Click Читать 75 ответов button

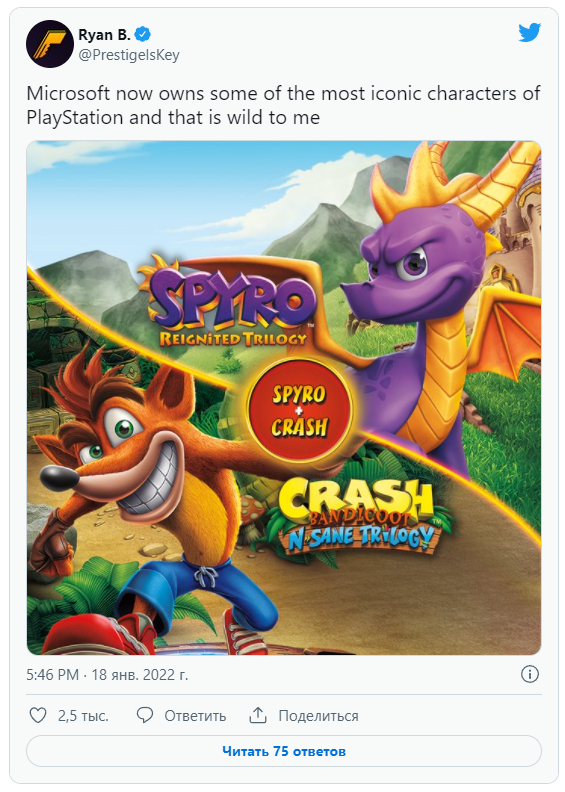pyautogui.click(x=284, y=751)
